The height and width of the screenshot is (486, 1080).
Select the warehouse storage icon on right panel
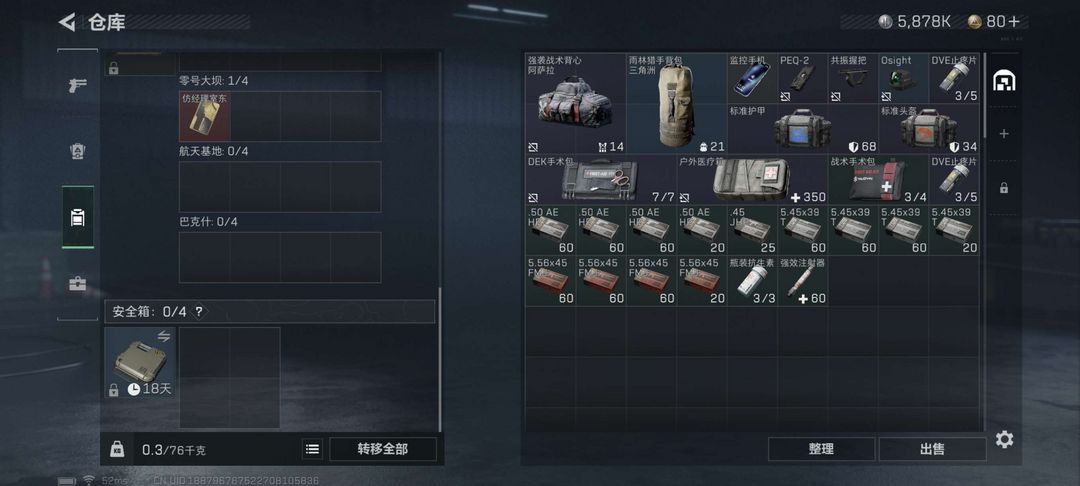click(1004, 81)
